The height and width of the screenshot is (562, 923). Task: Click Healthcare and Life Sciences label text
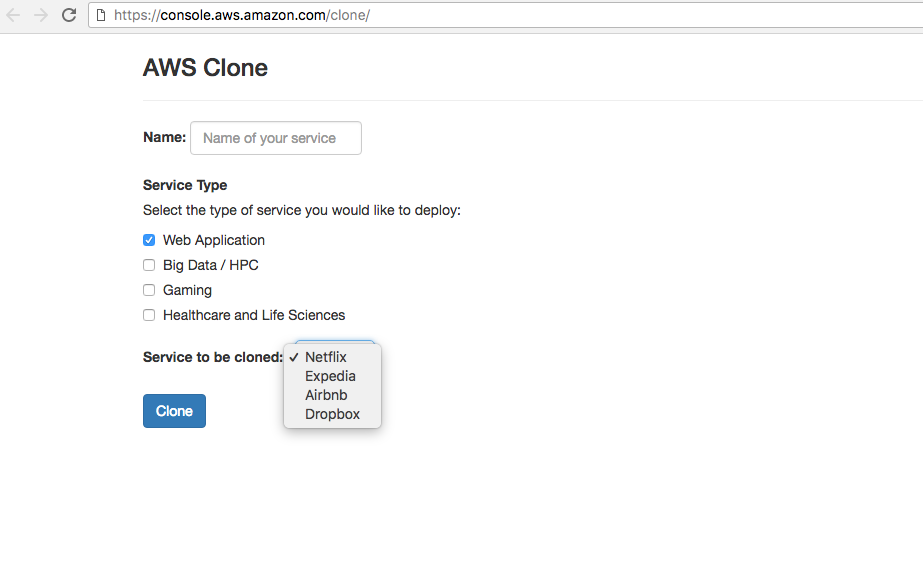point(254,315)
